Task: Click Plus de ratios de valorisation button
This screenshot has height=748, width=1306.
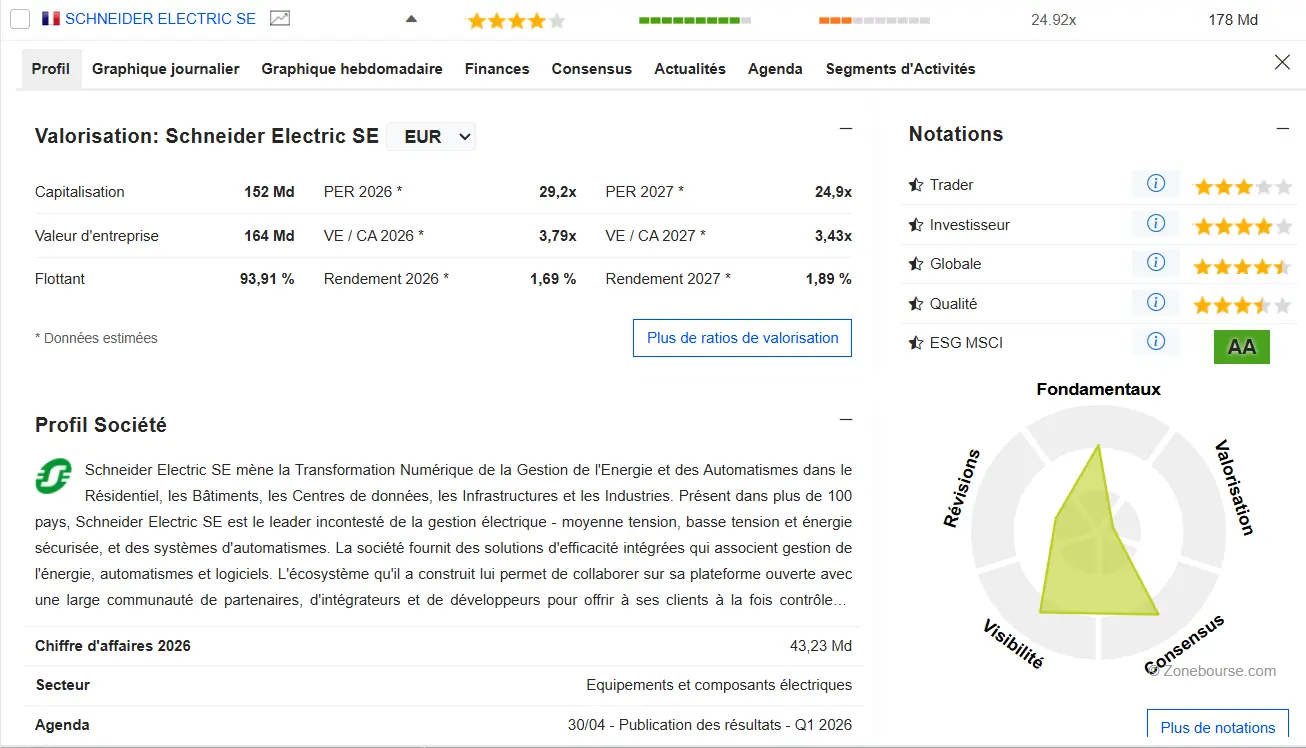Action: [x=742, y=338]
